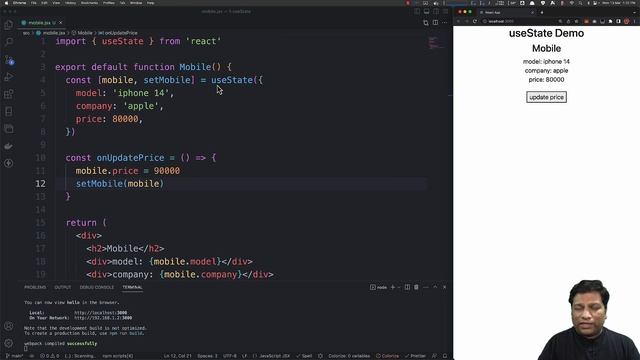Maximize the panel with the chevron up
Viewport: 640px width, 360px height.
tap(435, 287)
